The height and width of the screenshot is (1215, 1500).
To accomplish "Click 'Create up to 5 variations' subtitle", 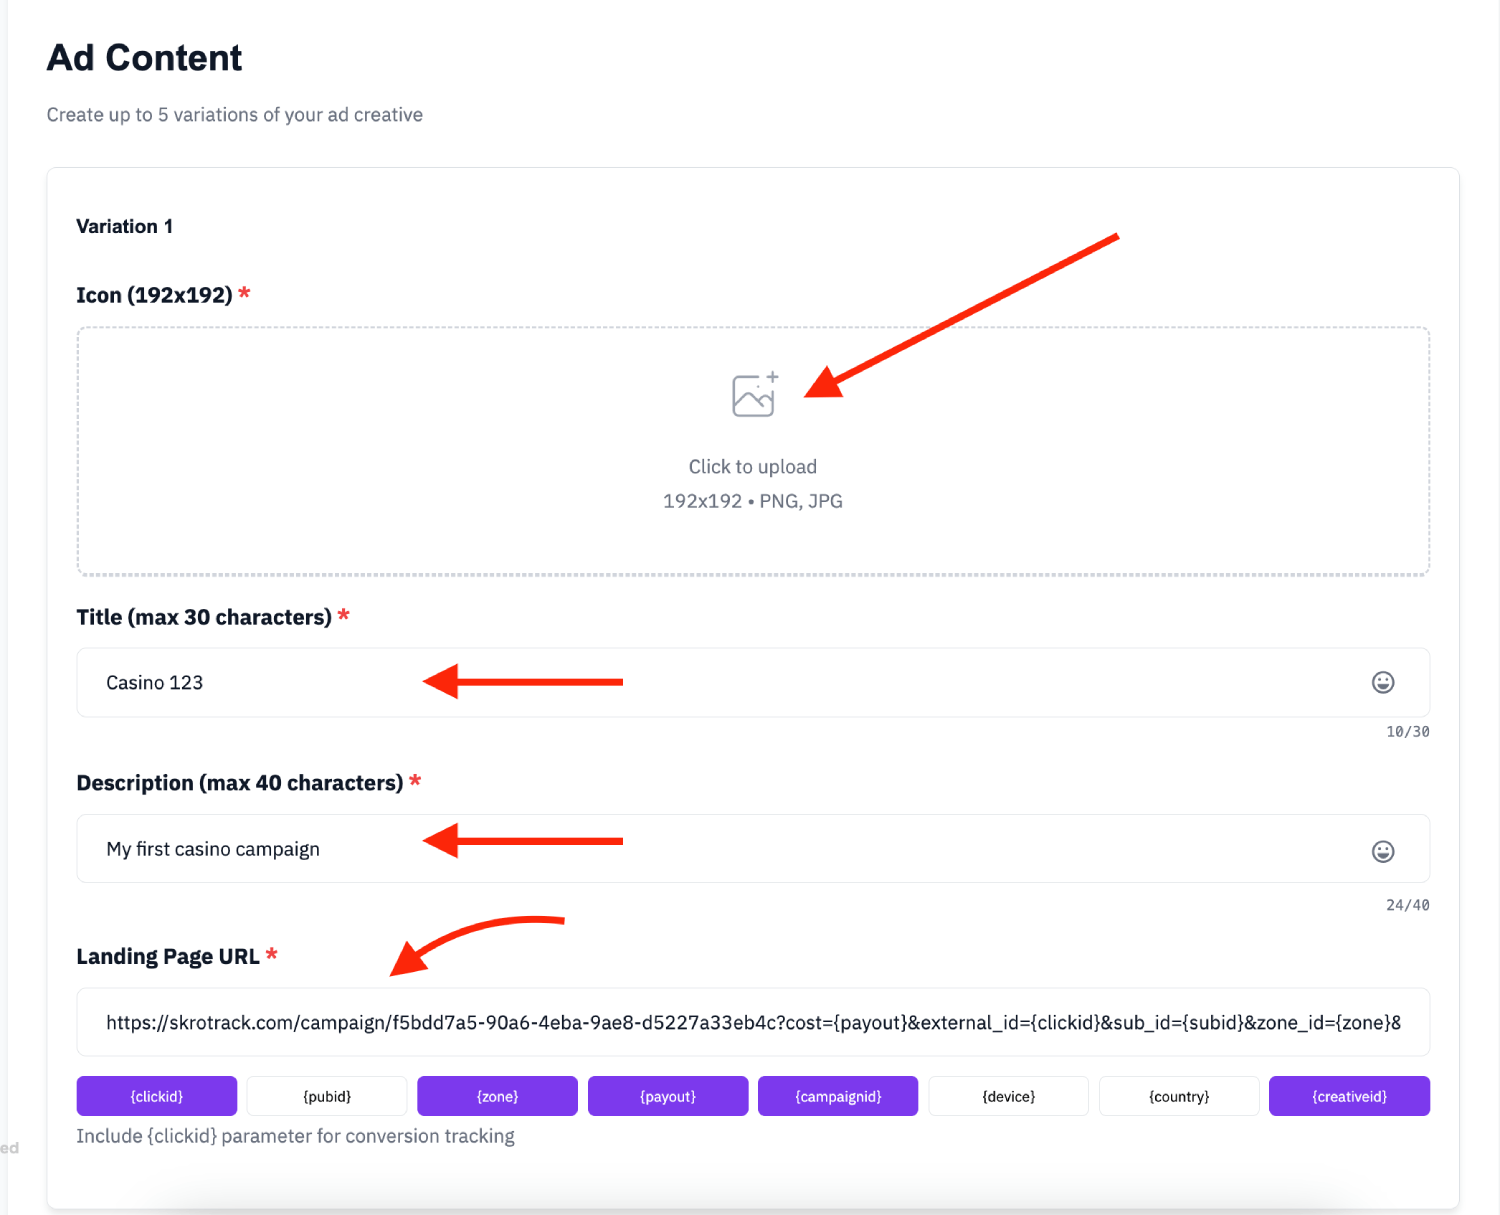I will pyautogui.click(x=235, y=115).
